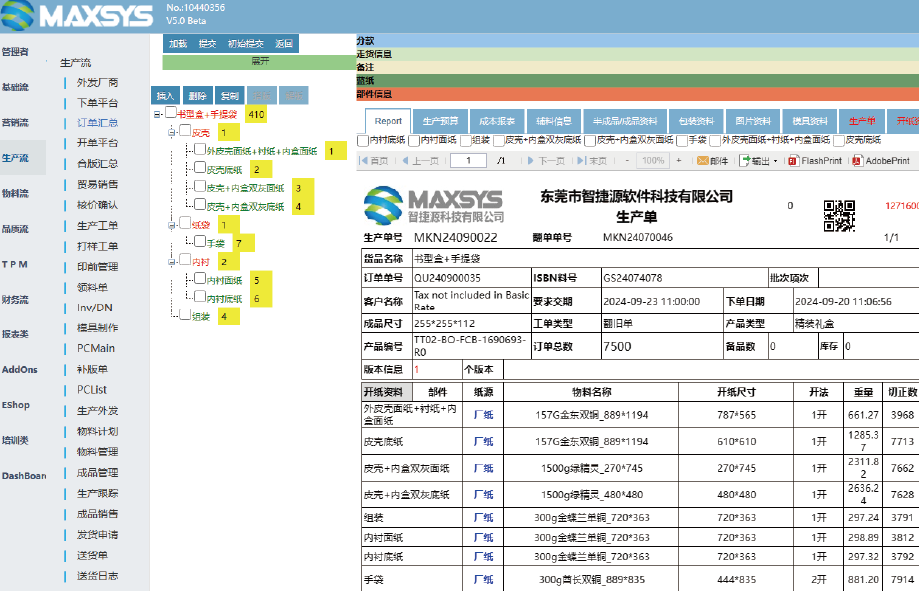Select 物料流 in the left module sidebar
The width and height of the screenshot is (919, 591).
click(x=15, y=193)
